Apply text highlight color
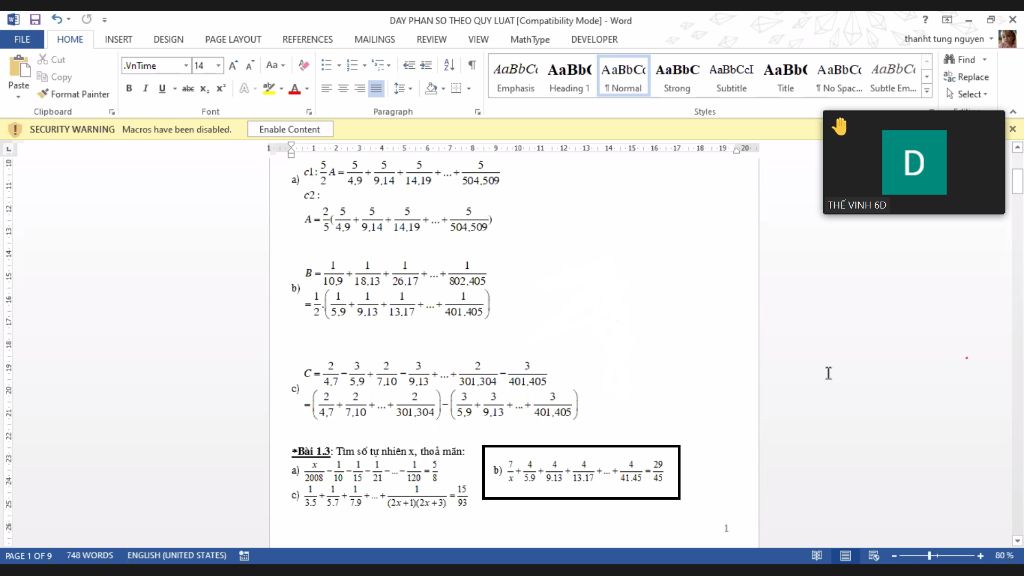This screenshot has height=576, width=1024. pos(268,88)
